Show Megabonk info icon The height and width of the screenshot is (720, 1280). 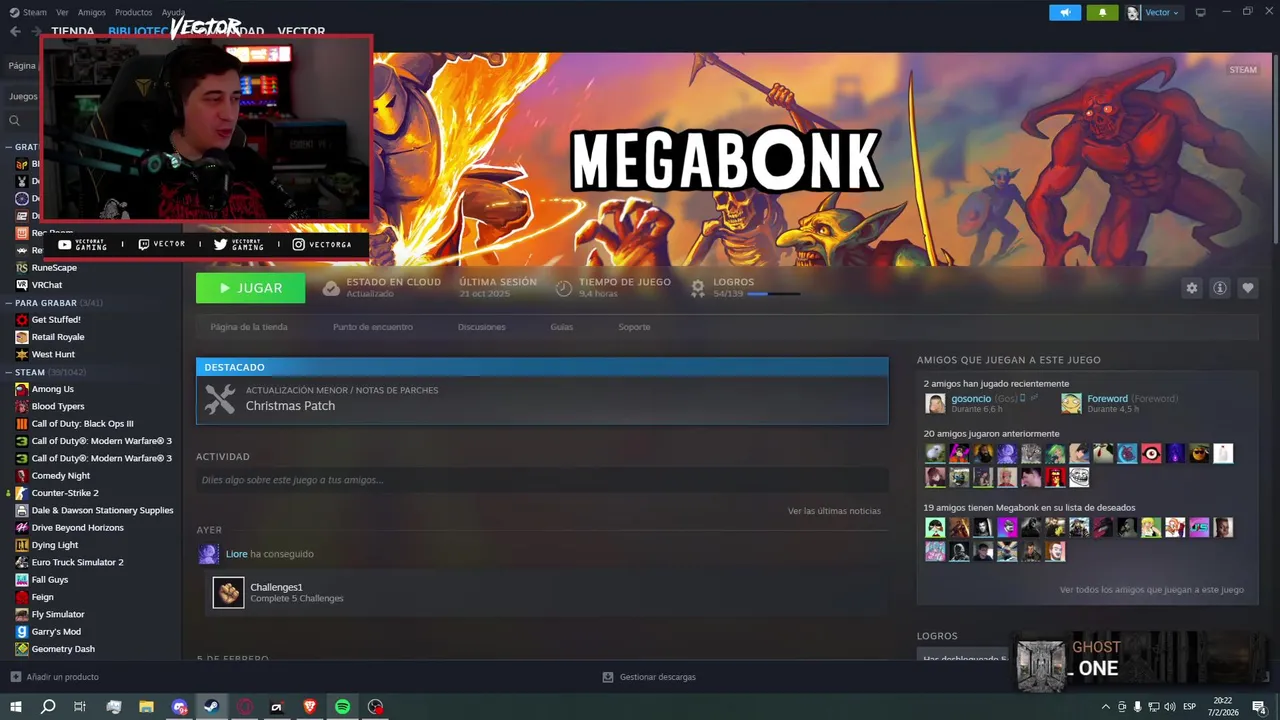1219,288
